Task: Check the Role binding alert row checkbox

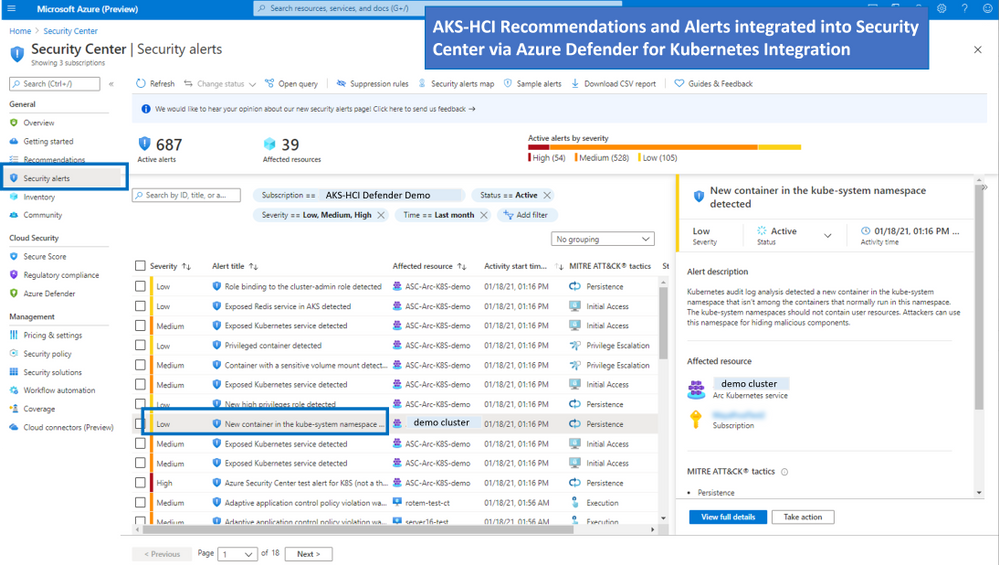Action: 140,287
